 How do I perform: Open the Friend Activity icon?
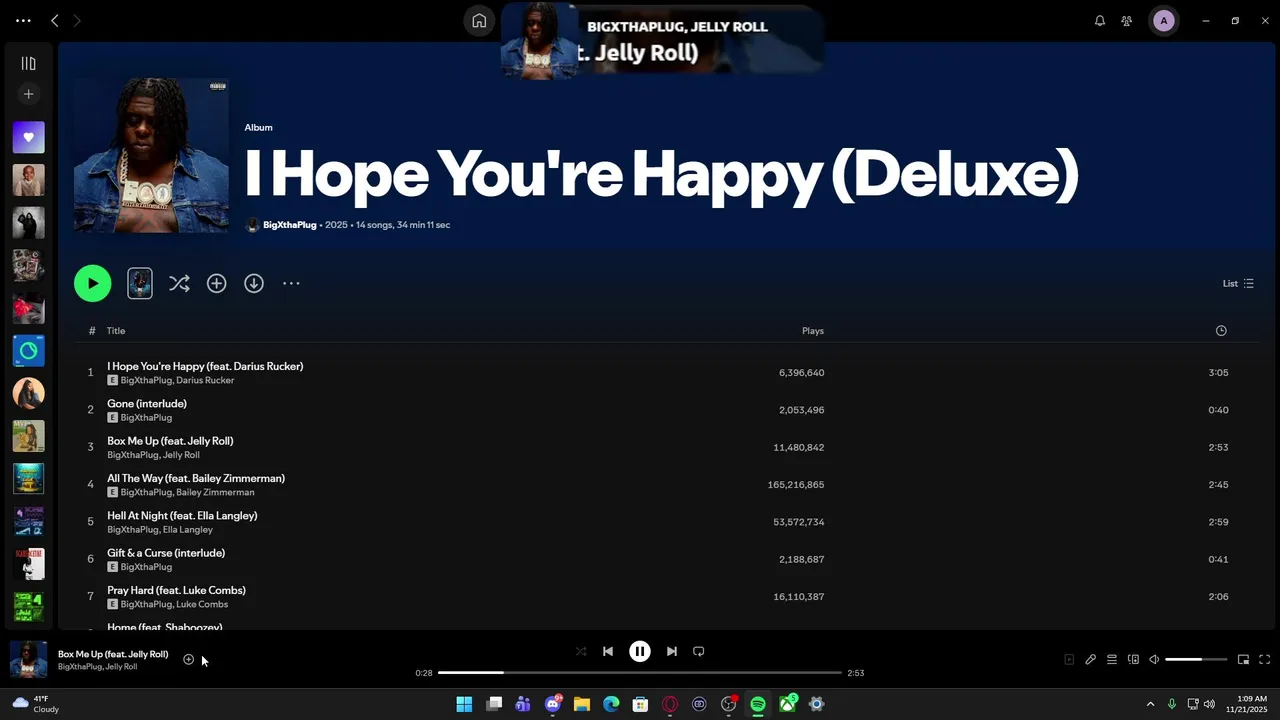(x=1127, y=20)
